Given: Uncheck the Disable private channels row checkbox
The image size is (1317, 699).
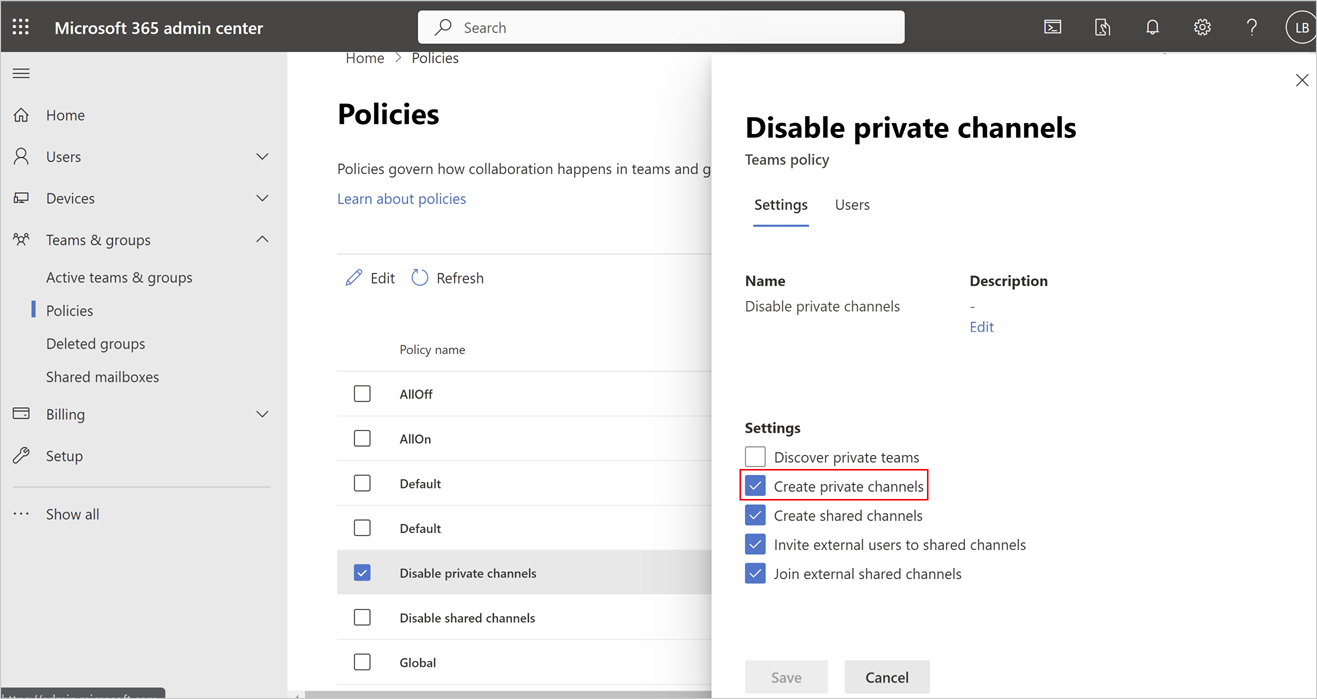Looking at the screenshot, I should point(362,572).
